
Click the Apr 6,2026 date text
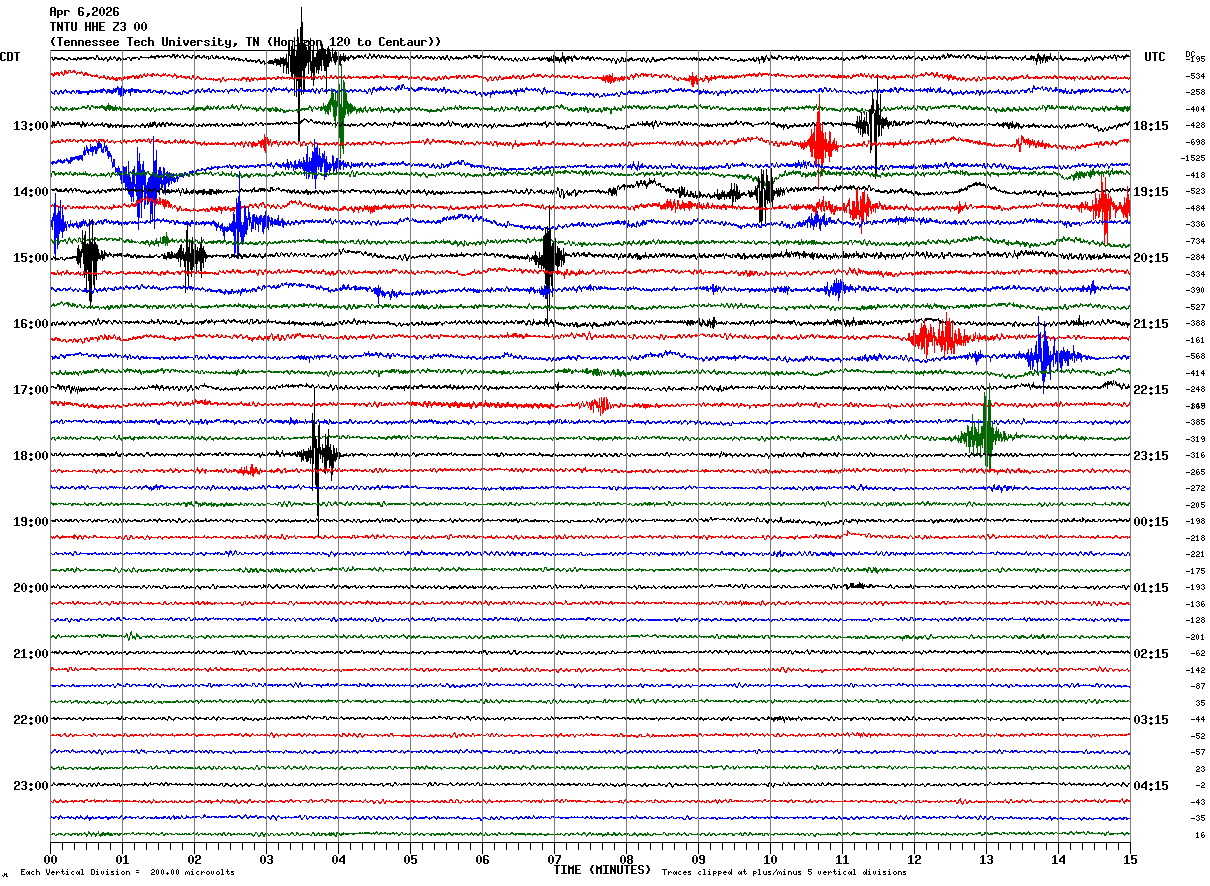[84, 12]
